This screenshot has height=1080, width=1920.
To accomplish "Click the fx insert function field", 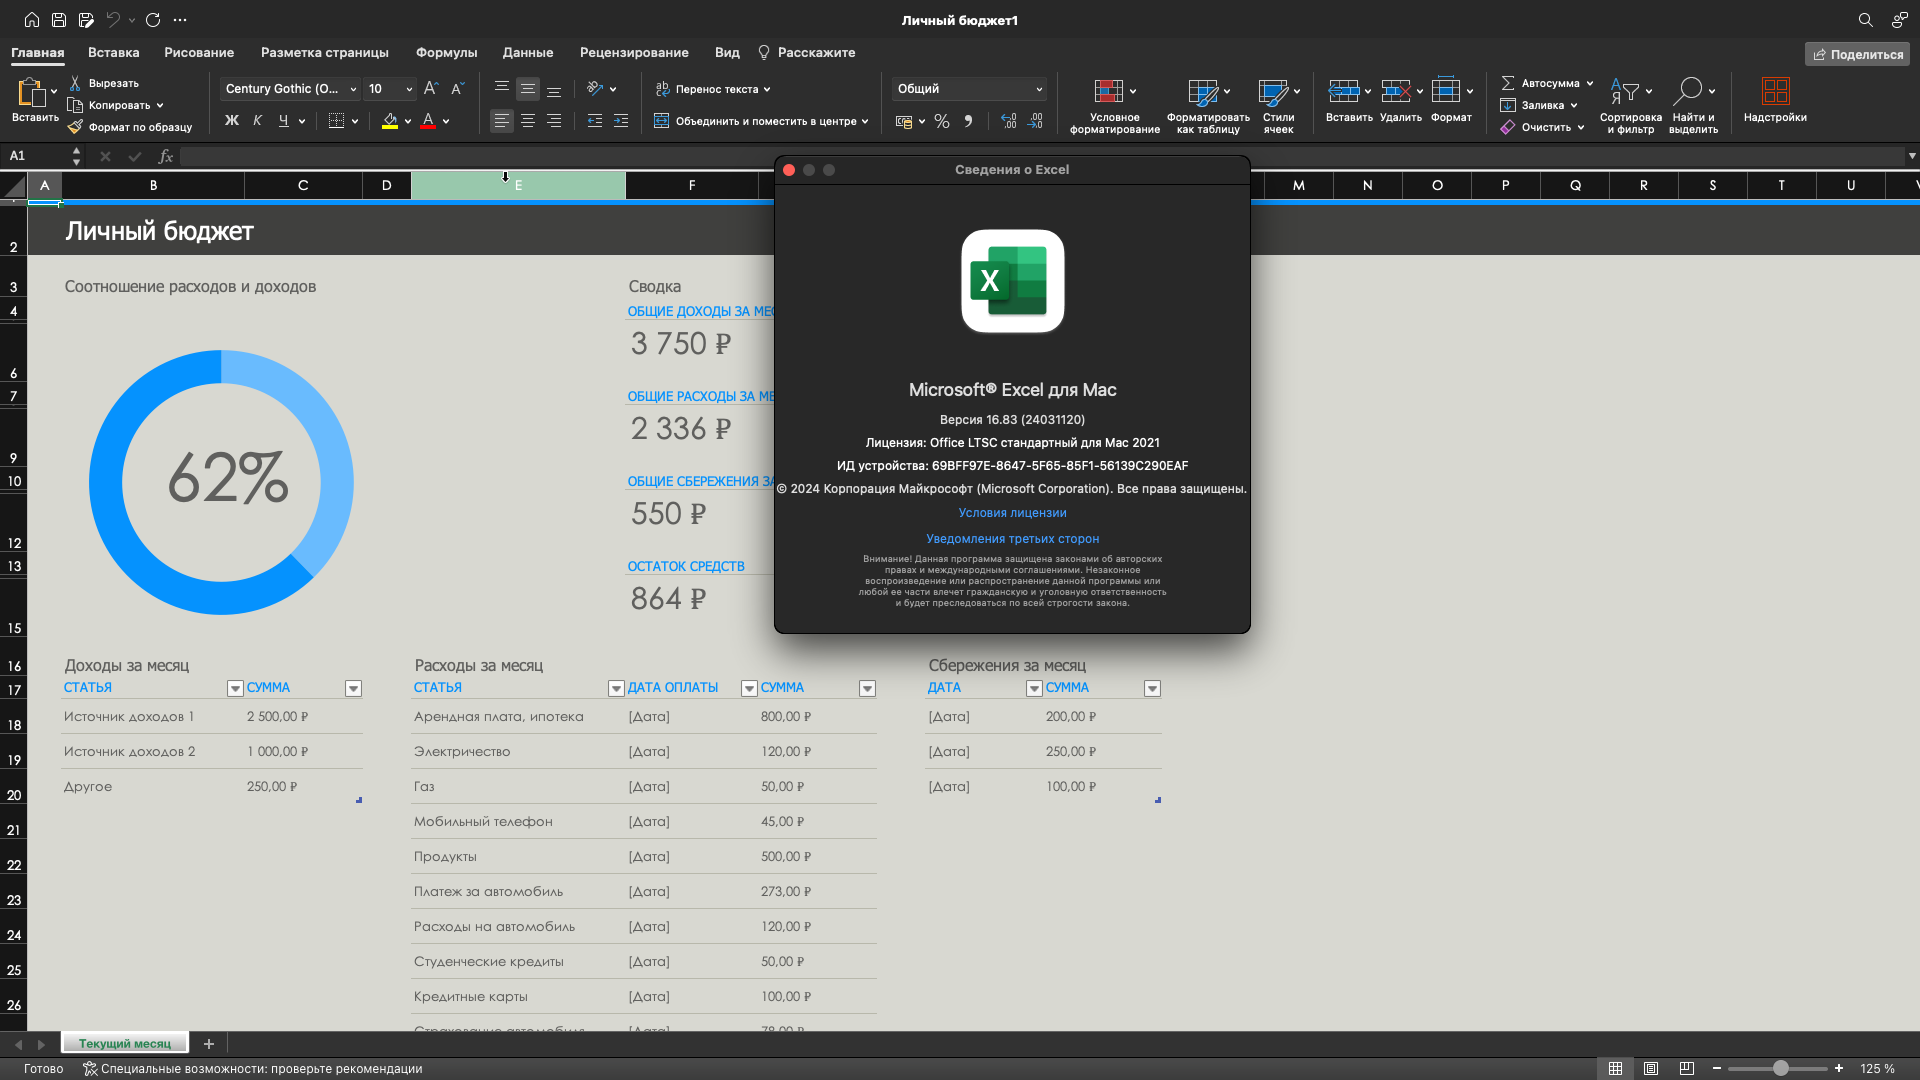I will (166, 156).
